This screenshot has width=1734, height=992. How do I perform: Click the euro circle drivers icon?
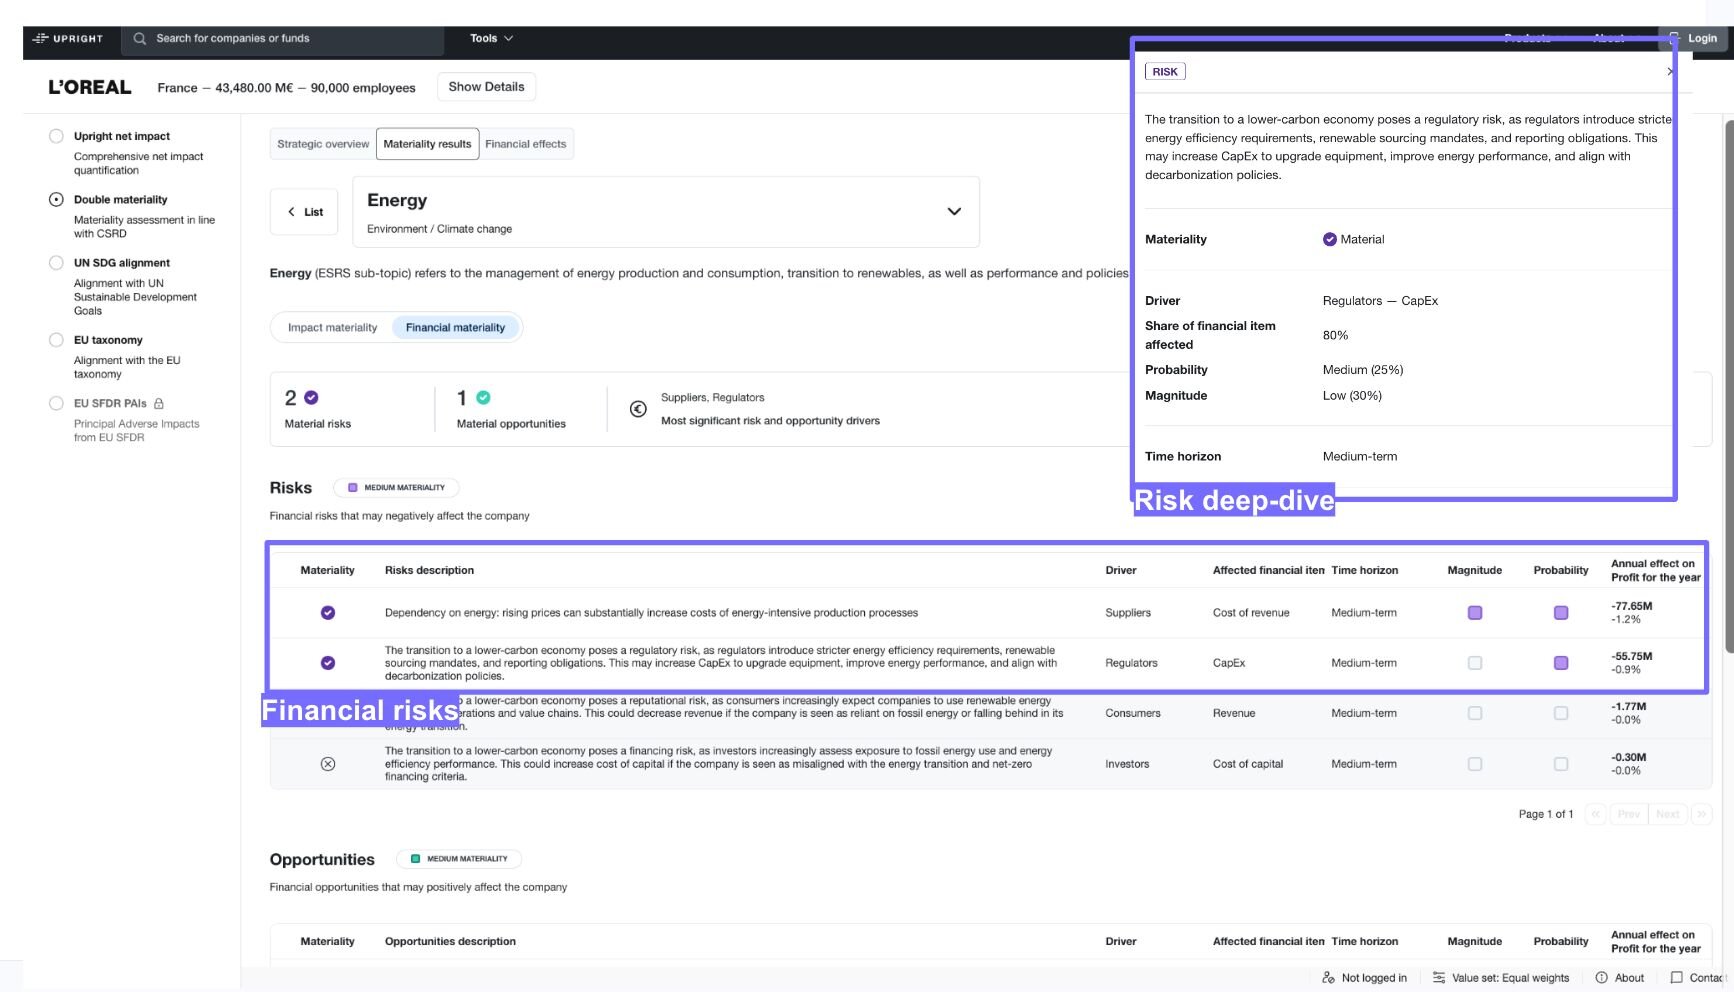638,409
